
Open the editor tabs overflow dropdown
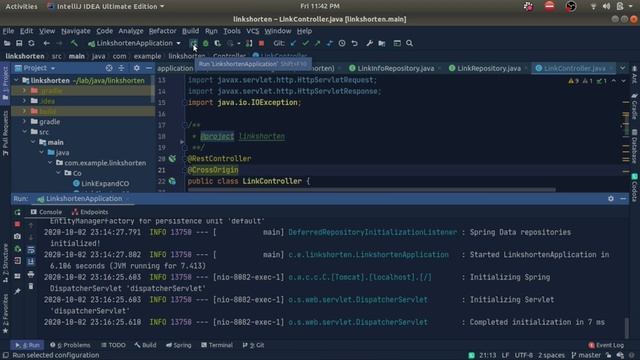coord(622,69)
